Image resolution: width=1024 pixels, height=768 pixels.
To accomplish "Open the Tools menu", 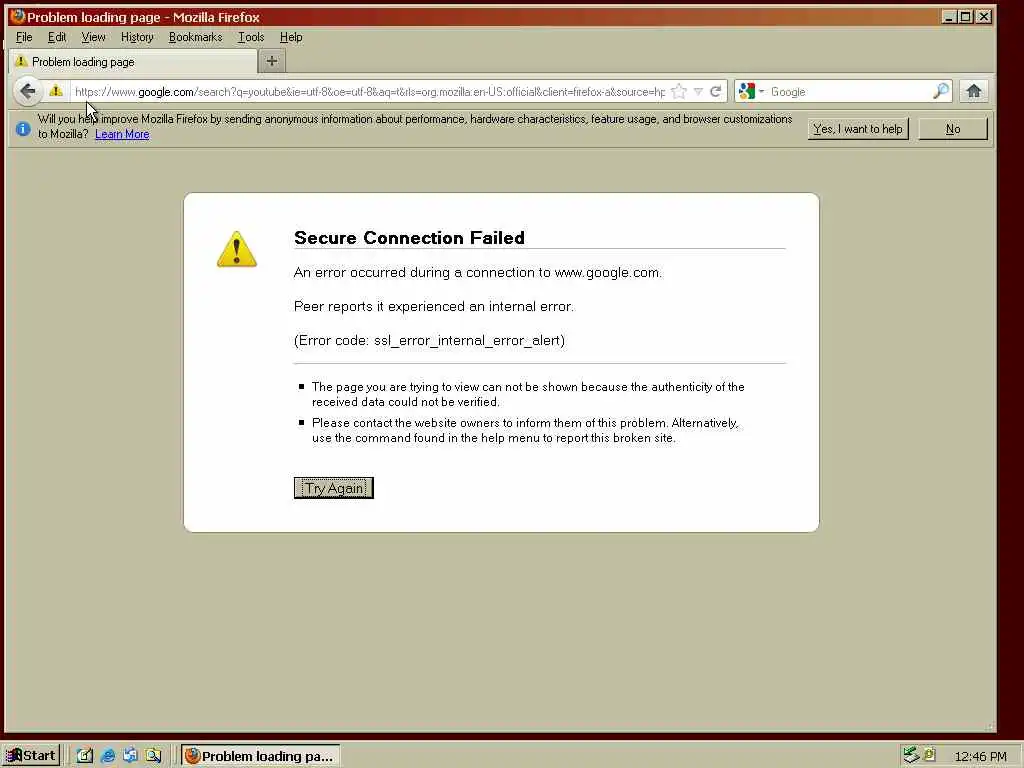I will click(x=251, y=37).
